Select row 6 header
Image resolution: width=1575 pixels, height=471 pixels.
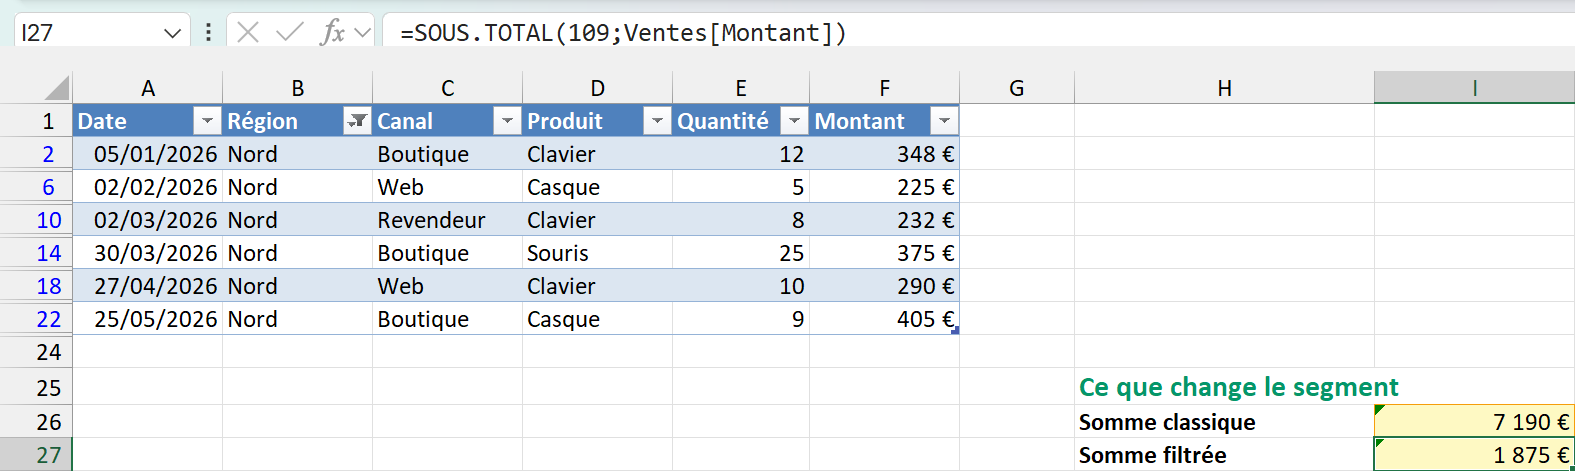pyautogui.click(x=36, y=187)
